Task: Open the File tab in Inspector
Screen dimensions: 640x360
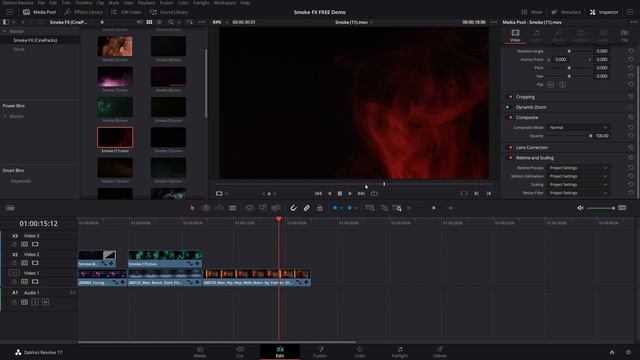Action: pos(624,35)
